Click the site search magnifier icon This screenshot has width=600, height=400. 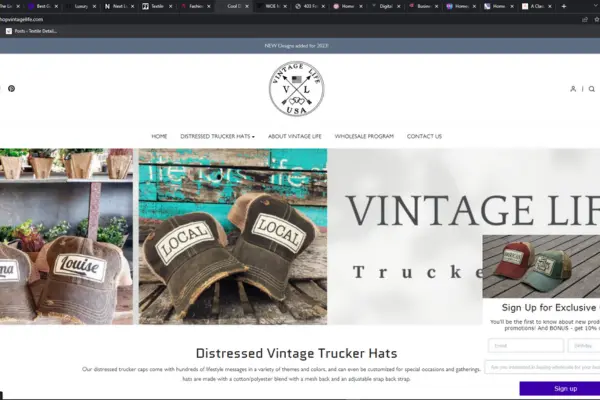pyautogui.click(x=592, y=89)
